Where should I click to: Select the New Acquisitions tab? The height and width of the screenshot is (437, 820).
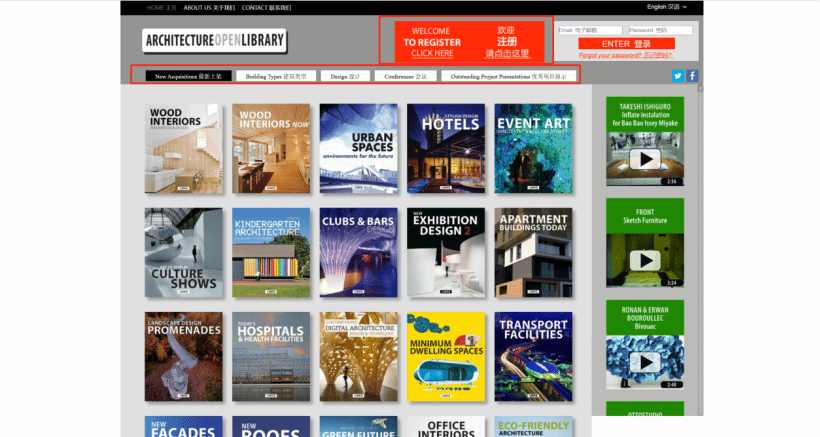click(188, 76)
